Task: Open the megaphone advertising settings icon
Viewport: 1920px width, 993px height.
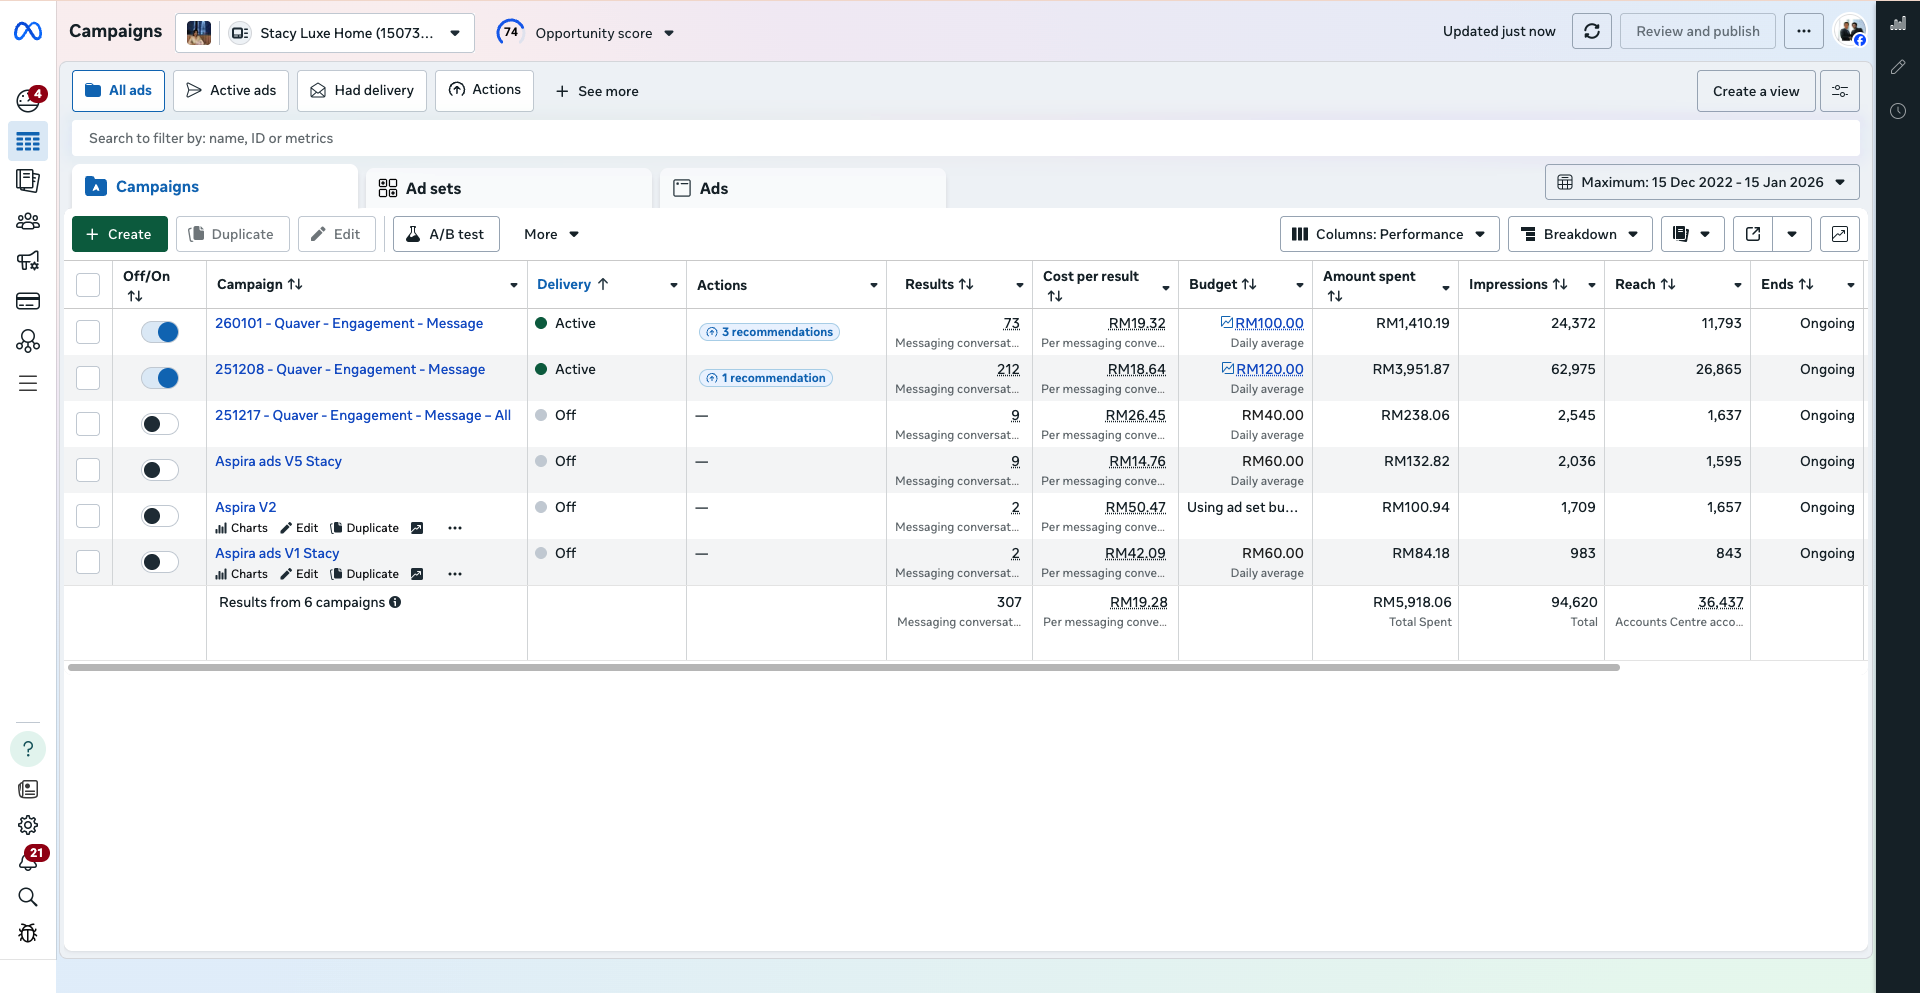Action: point(28,261)
